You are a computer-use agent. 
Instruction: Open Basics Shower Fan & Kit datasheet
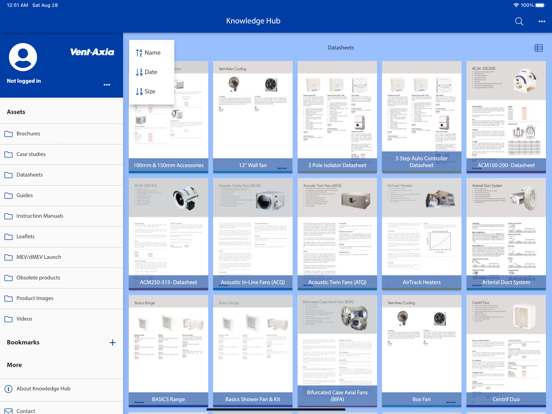point(253,351)
